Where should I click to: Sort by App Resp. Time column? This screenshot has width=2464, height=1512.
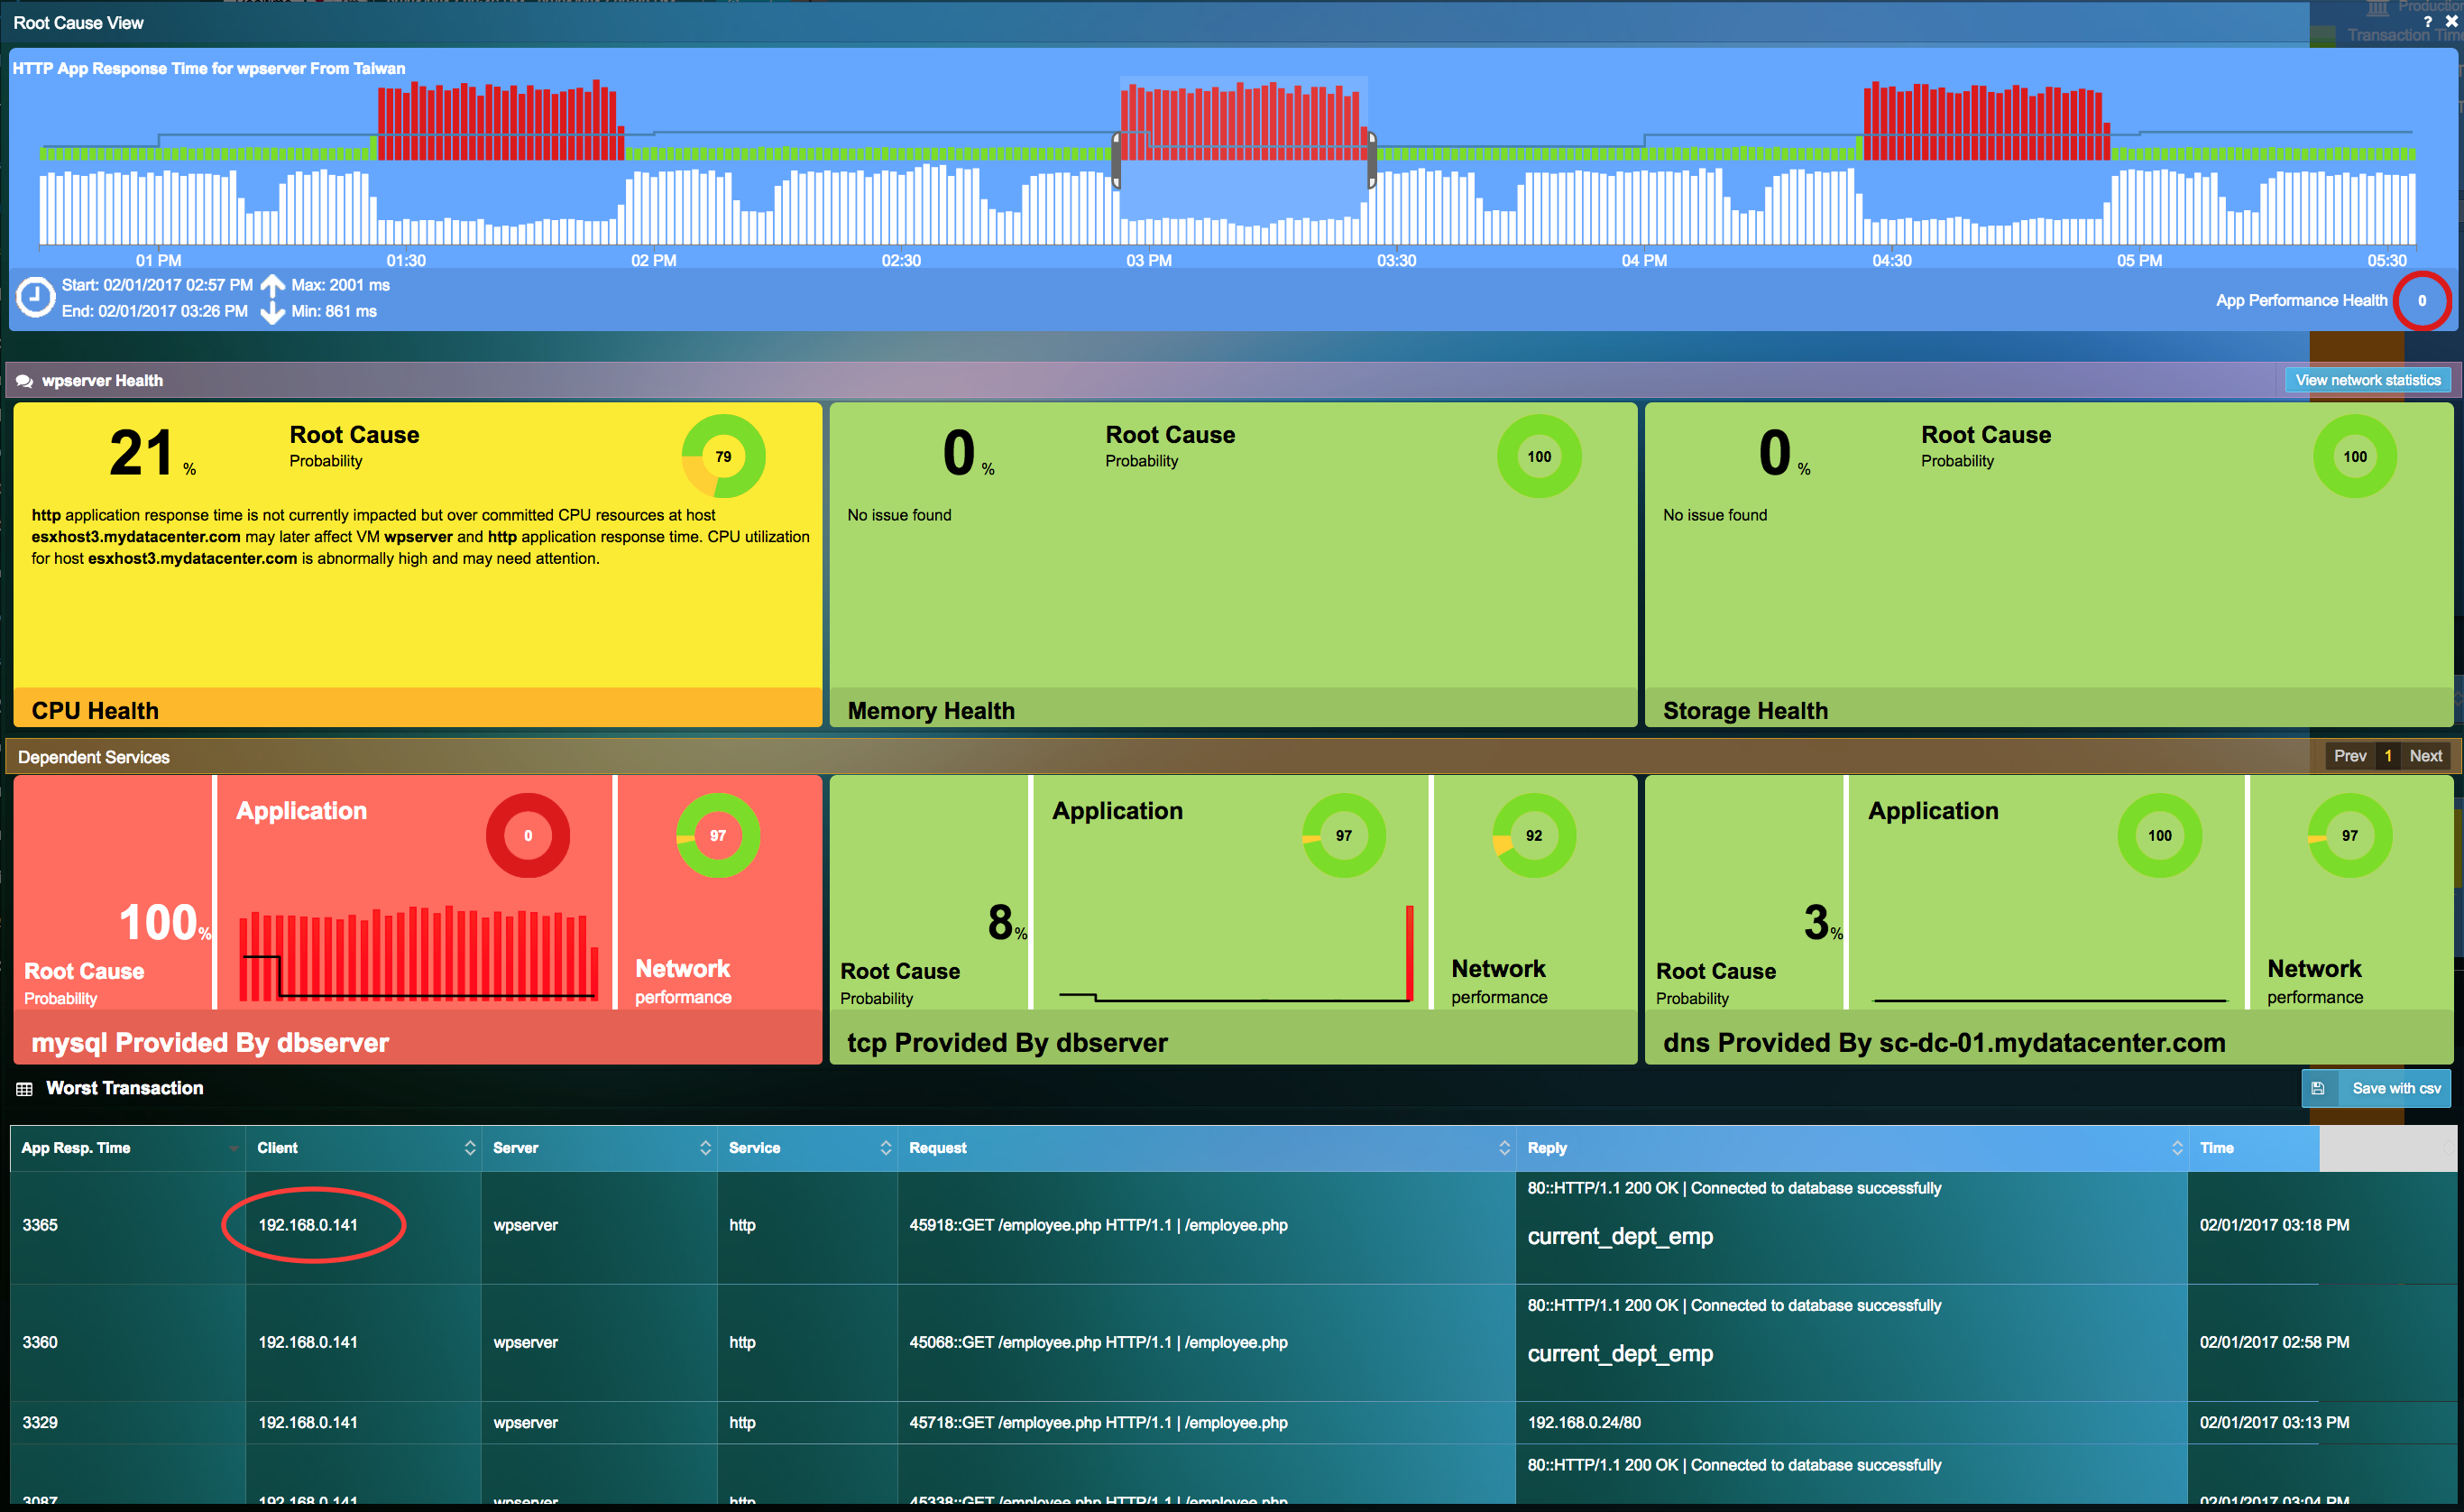(x=128, y=1148)
